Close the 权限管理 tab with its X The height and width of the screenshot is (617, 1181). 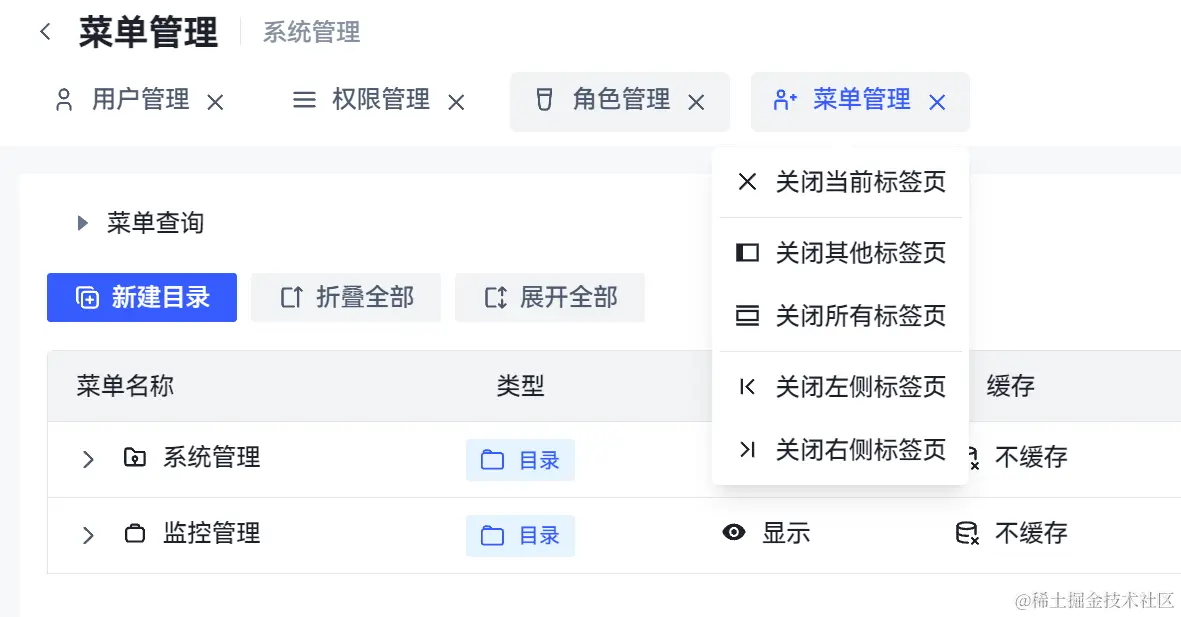click(x=456, y=102)
